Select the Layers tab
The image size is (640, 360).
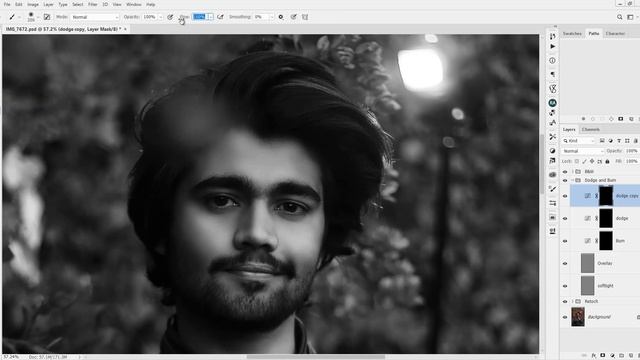click(569, 129)
